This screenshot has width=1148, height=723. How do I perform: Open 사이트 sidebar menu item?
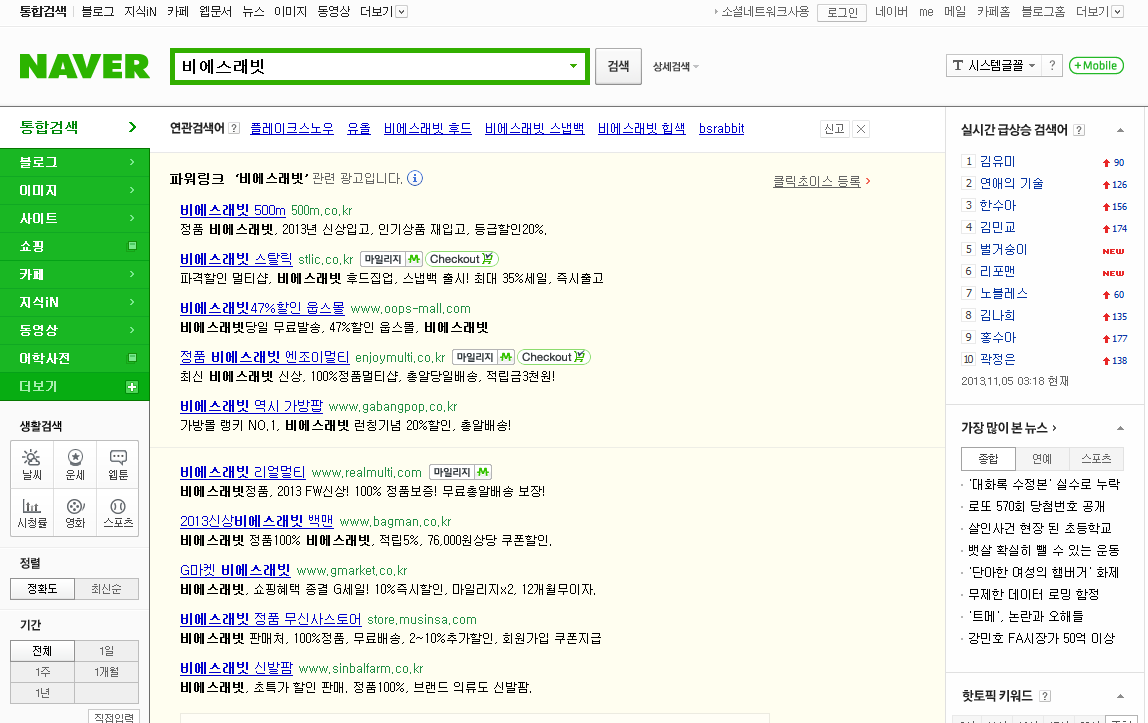[x=75, y=218]
